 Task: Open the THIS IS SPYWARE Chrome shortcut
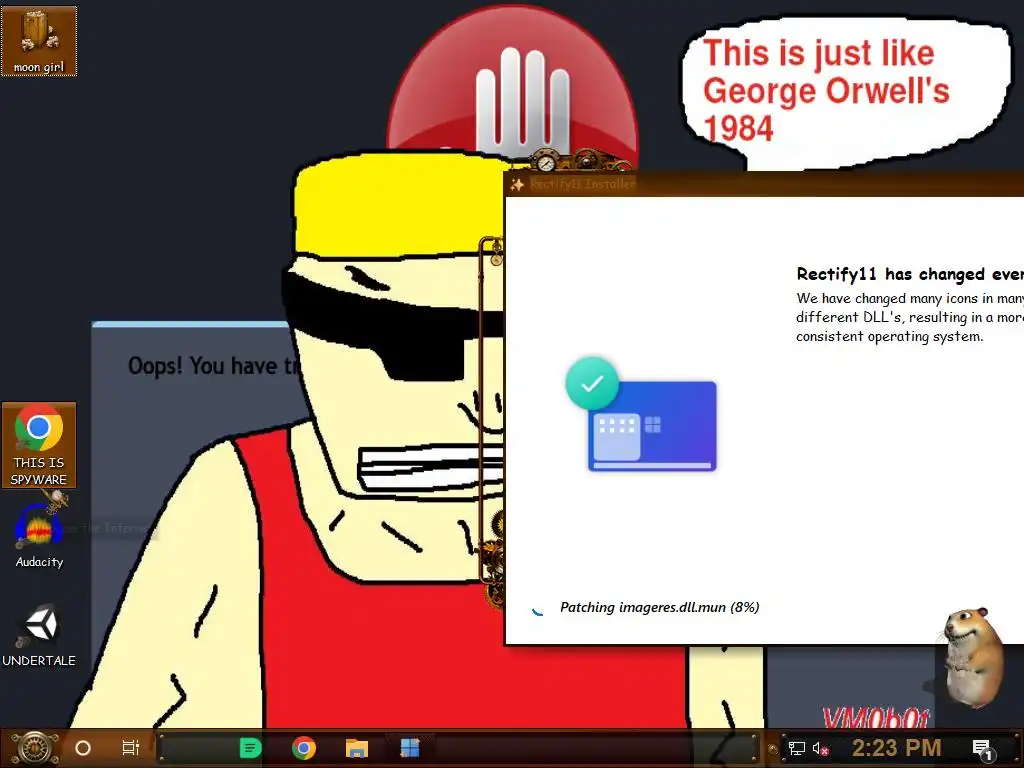(39, 445)
